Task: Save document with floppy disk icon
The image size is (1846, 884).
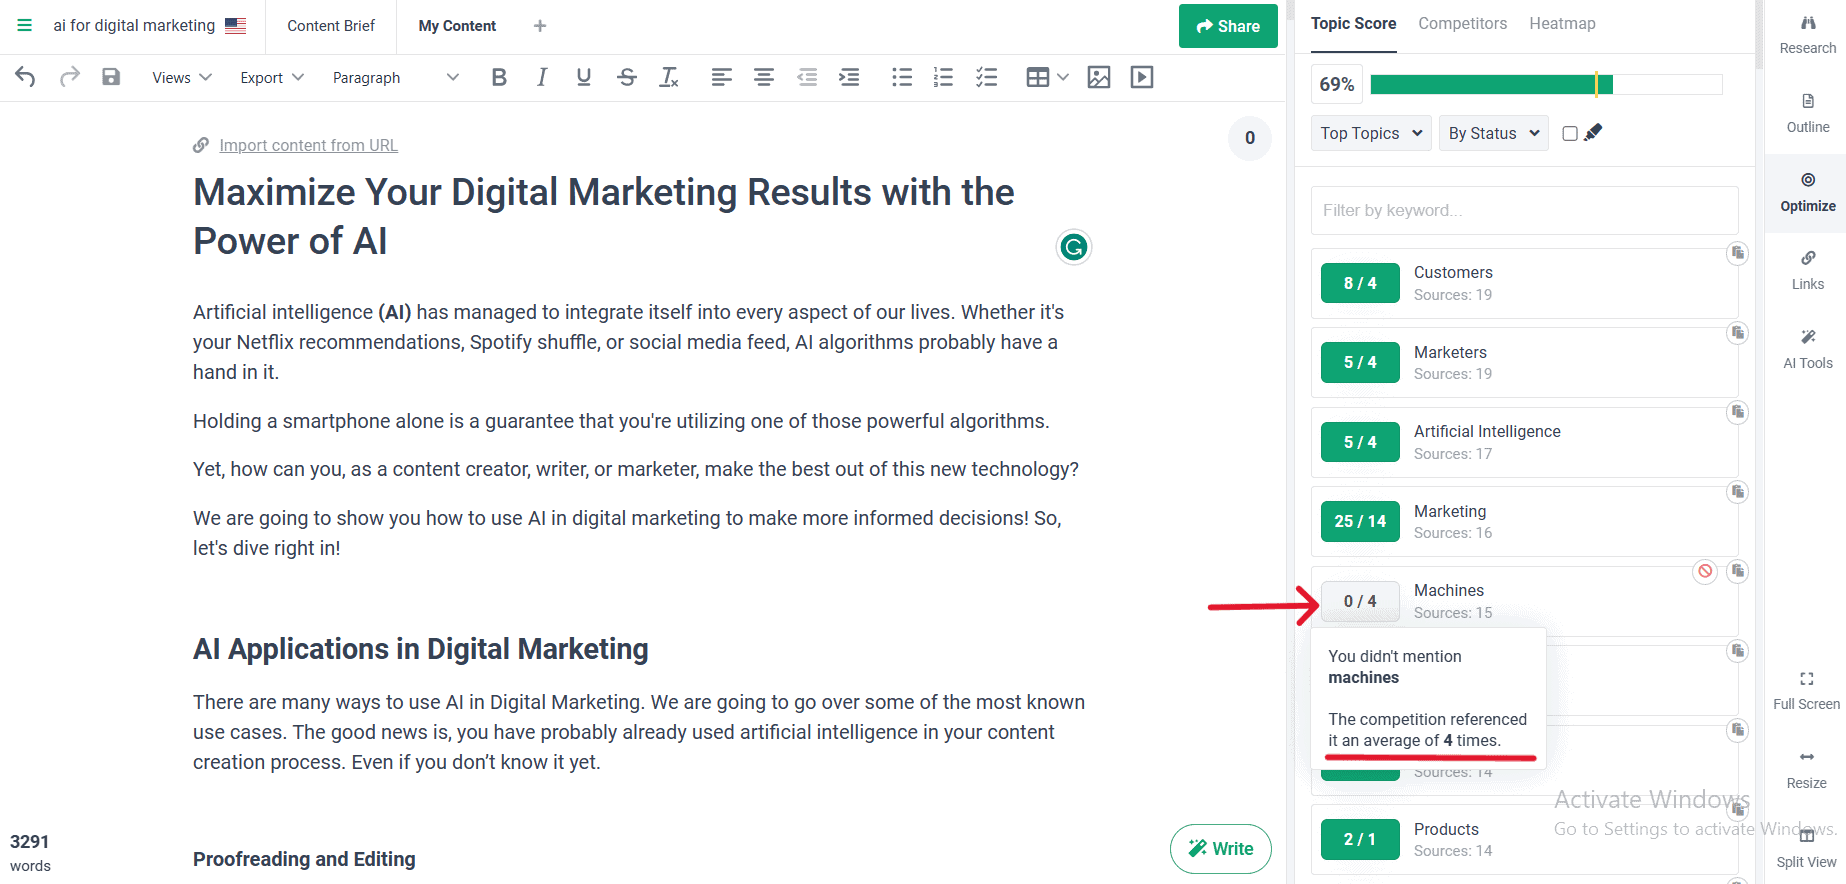Action: 111,77
